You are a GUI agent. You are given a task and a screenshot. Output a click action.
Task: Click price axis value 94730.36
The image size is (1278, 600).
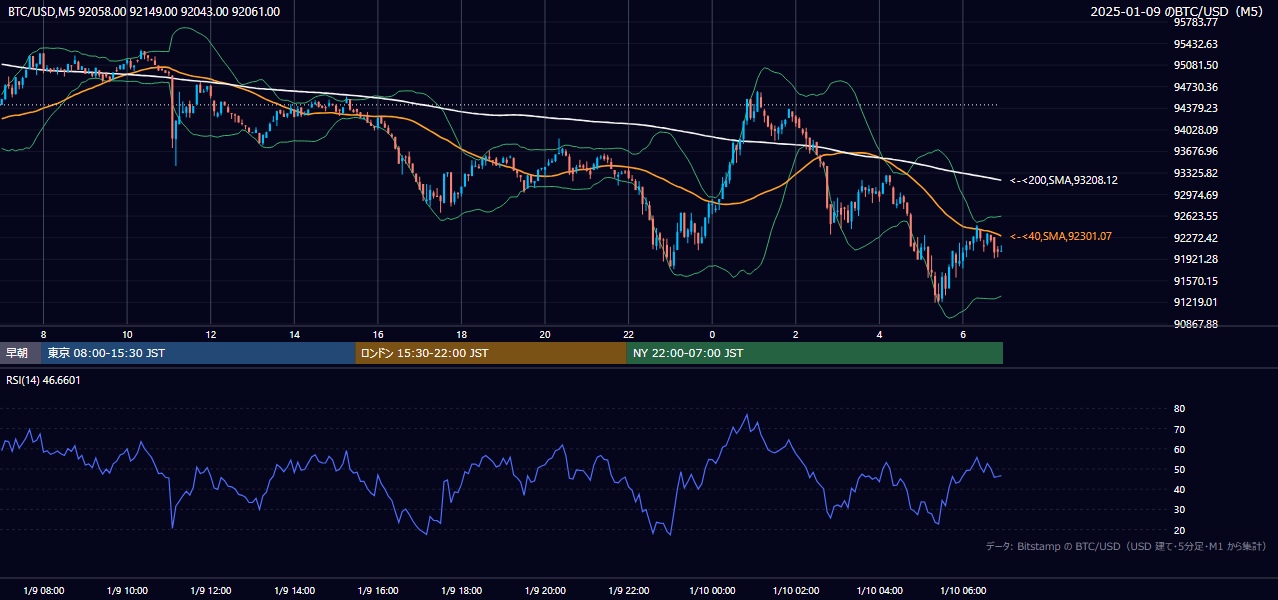coord(1196,87)
